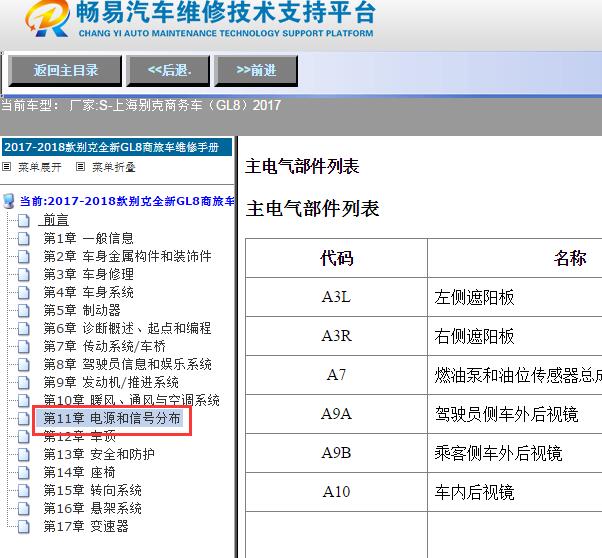Open the 前言 entry
Screen dimensions: 602x558
[x=56, y=220]
